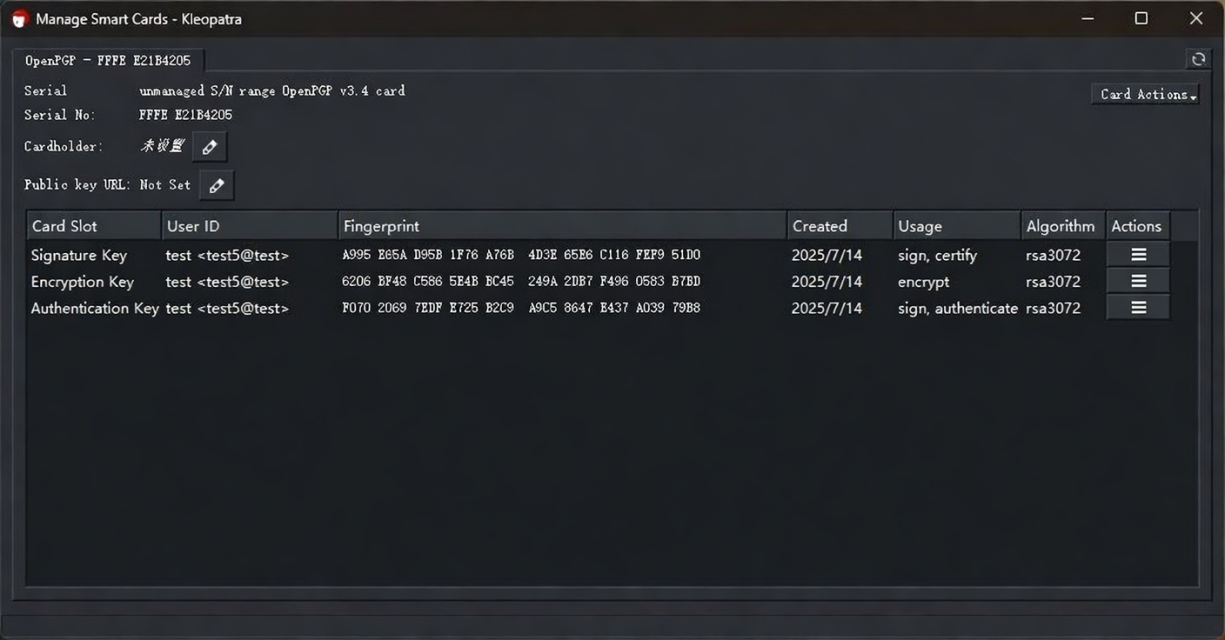Screen dimensions: 1225x640
Task: Click the Kleopatra app icon in the title bar
Action: (19, 19)
